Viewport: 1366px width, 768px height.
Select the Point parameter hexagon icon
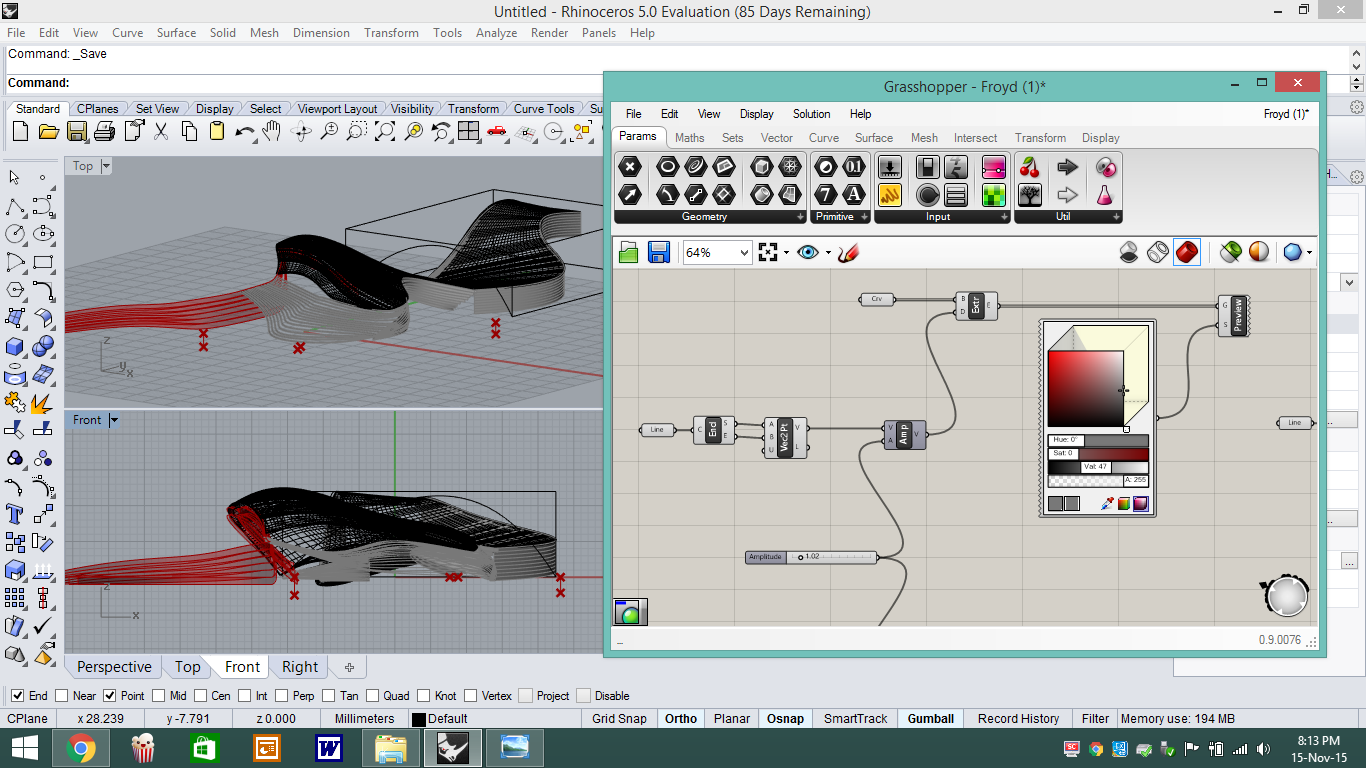pyautogui.click(x=630, y=167)
